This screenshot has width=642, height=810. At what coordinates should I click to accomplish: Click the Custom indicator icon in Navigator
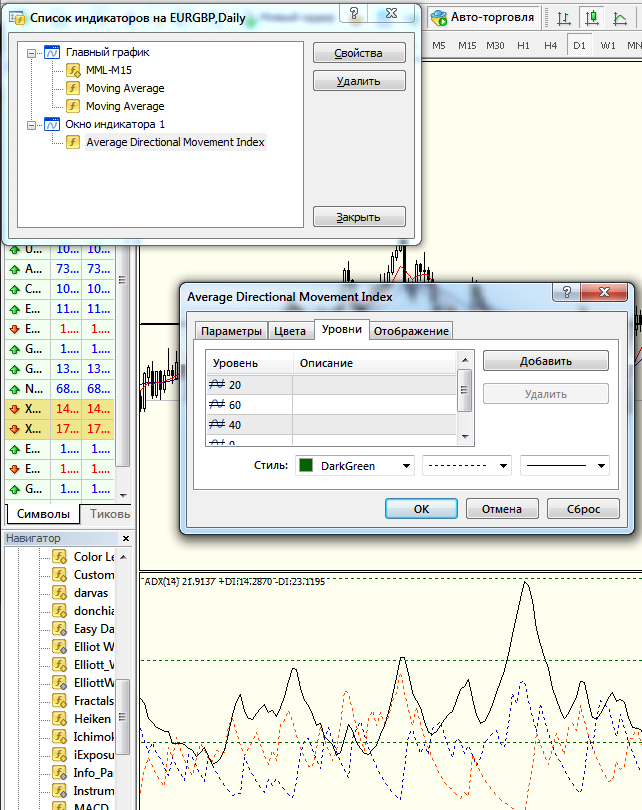click(x=60, y=575)
